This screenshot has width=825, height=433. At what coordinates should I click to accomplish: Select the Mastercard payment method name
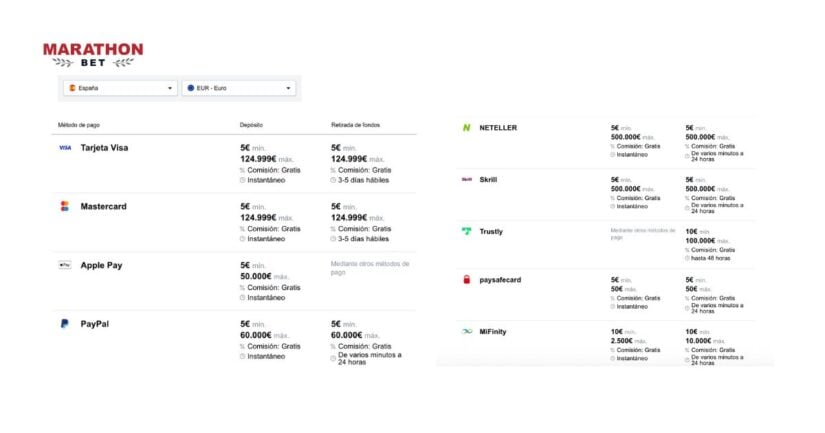pos(104,206)
